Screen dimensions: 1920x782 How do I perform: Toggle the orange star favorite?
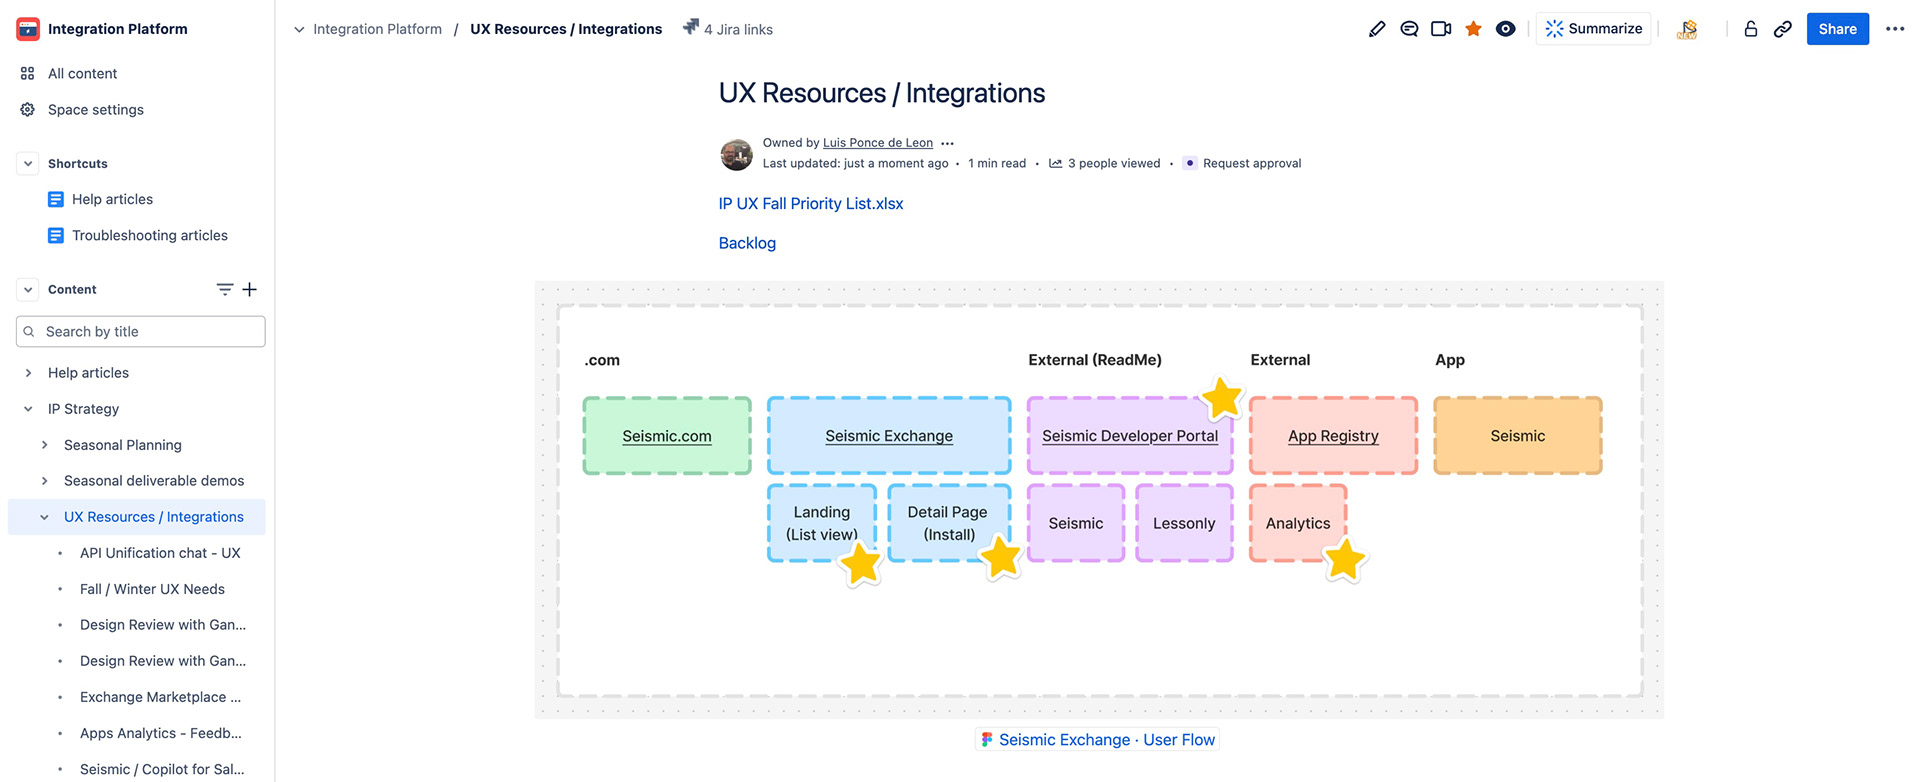click(1473, 29)
